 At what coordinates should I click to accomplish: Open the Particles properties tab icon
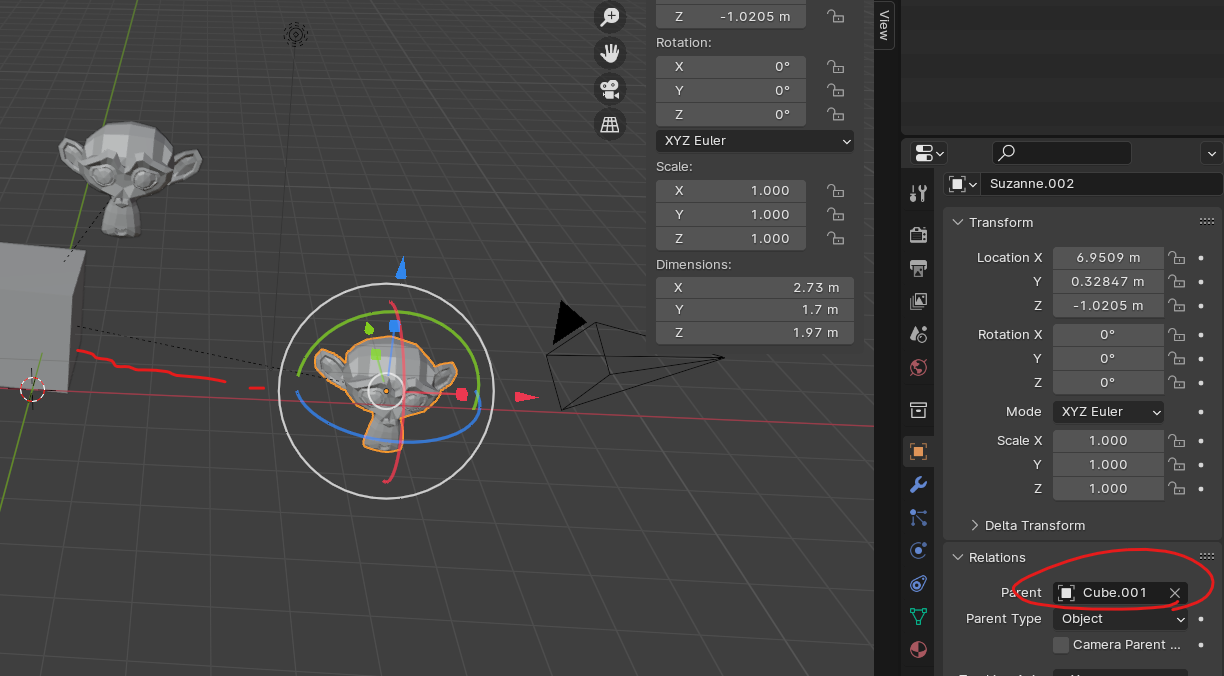coord(918,518)
